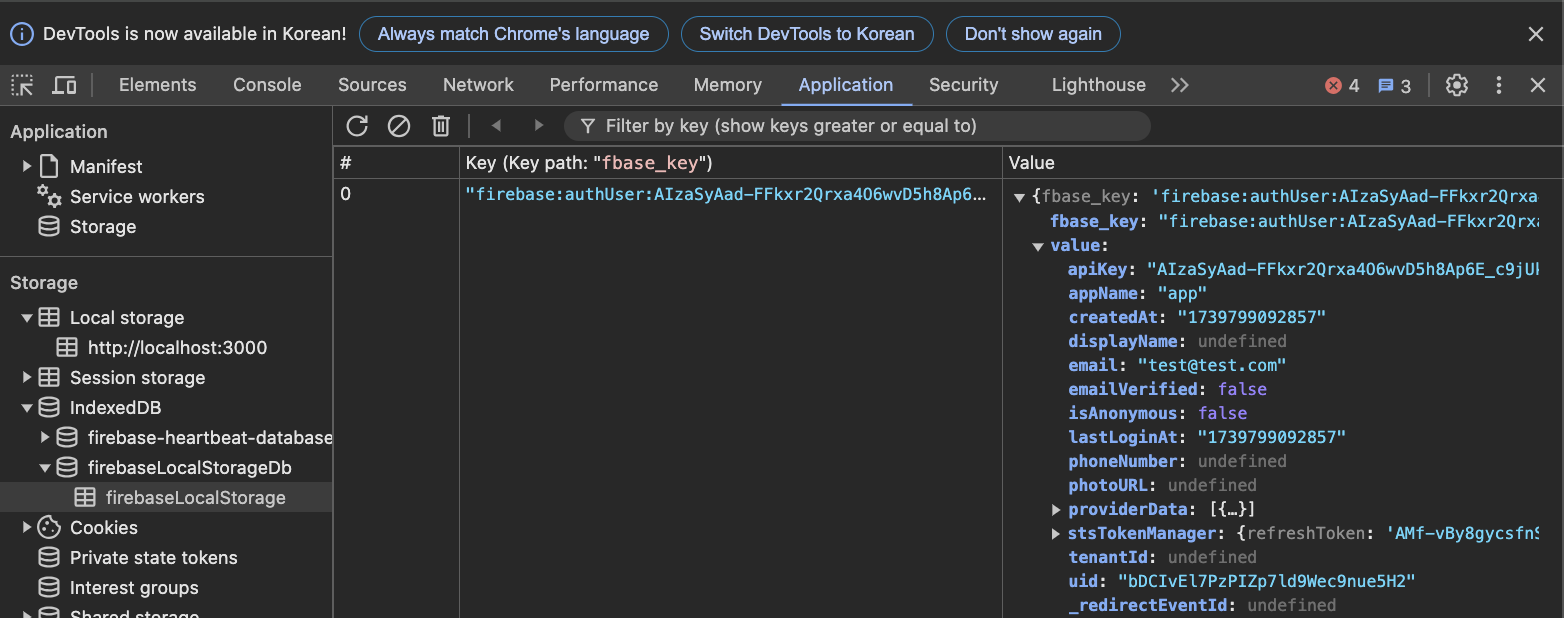Click the Value column header
Image resolution: width=1564 pixels, height=618 pixels.
[1283, 162]
